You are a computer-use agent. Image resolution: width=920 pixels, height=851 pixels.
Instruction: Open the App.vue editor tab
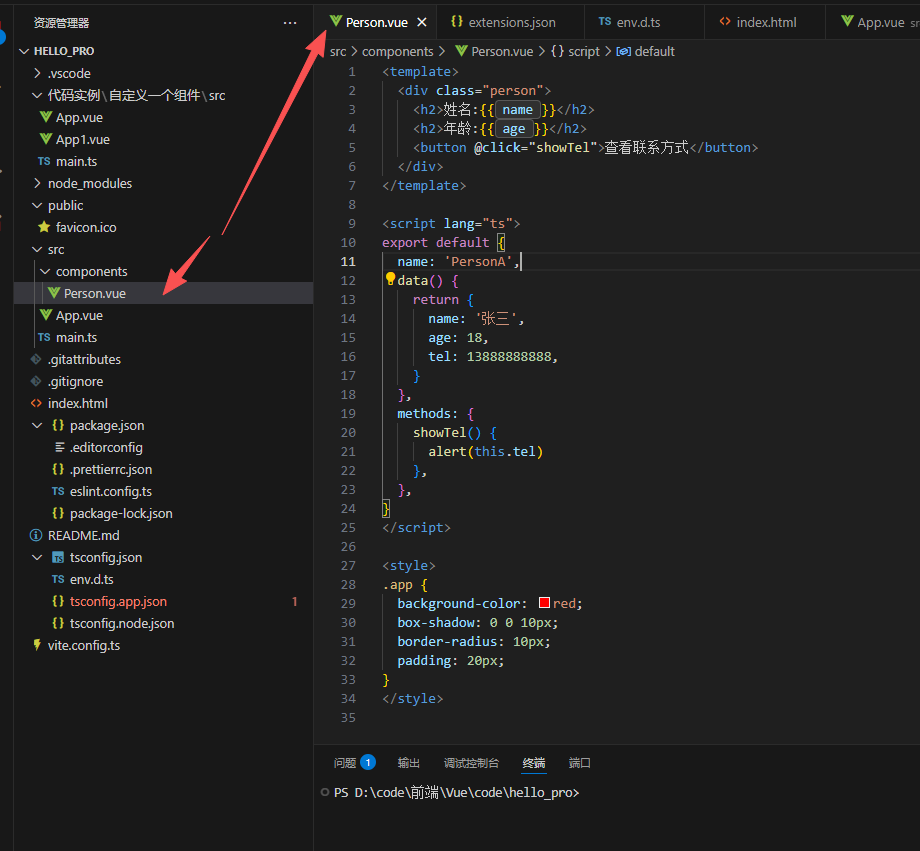click(873, 22)
